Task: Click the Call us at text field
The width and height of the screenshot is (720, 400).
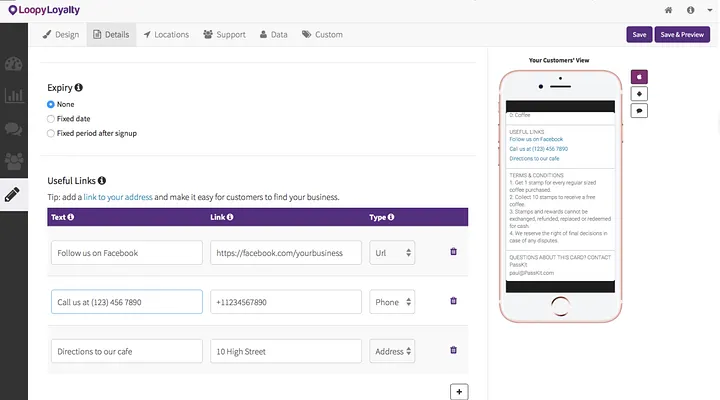Action: coord(127,302)
